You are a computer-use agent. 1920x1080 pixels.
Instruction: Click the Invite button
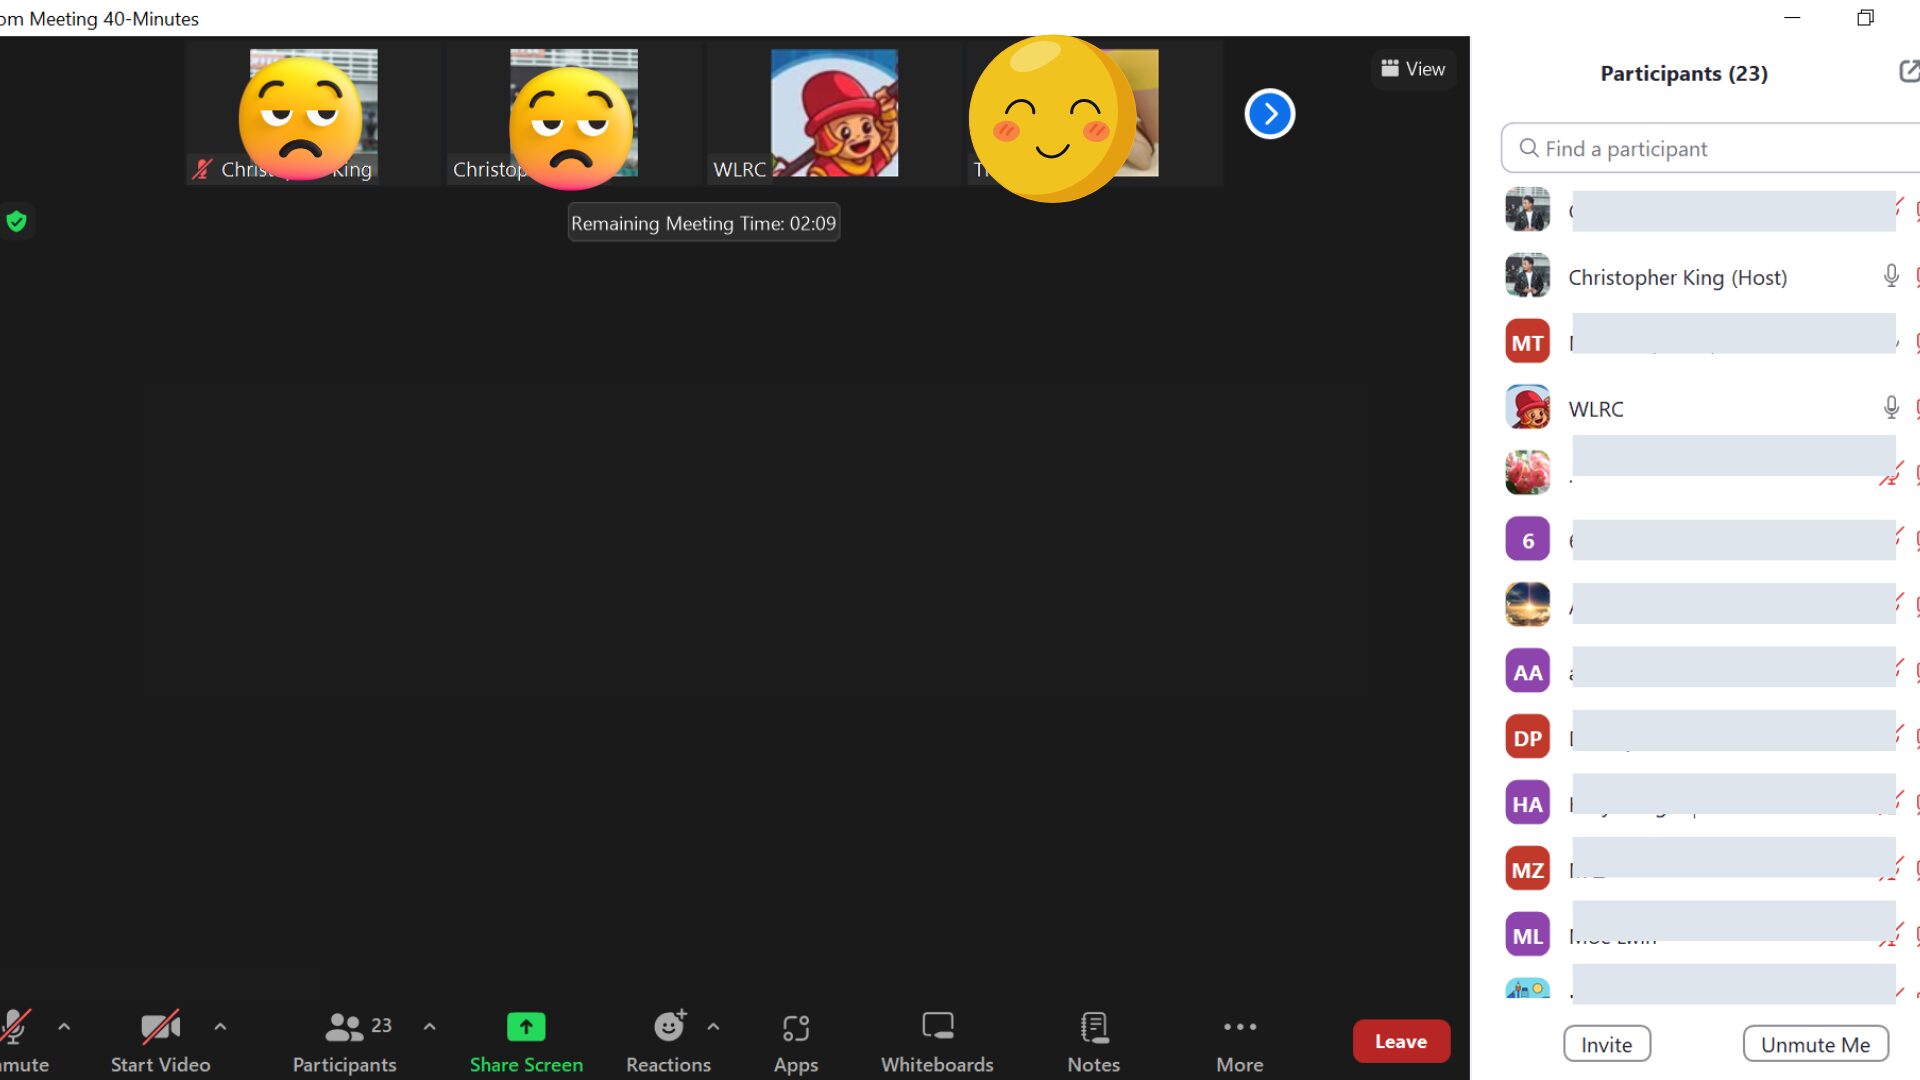coord(1606,1044)
